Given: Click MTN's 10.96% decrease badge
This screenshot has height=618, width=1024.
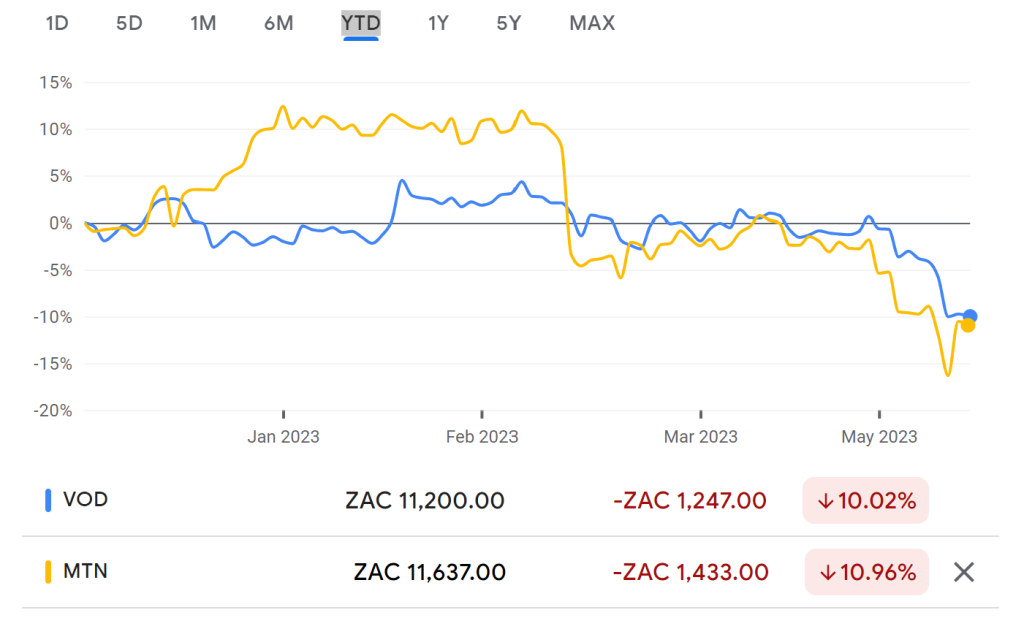Looking at the screenshot, I should coord(867,572).
